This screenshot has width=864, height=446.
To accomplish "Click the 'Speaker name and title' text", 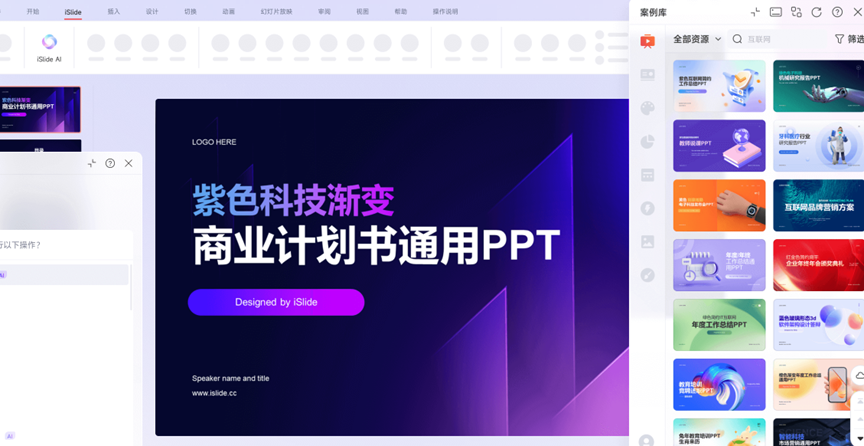I will [x=230, y=378].
